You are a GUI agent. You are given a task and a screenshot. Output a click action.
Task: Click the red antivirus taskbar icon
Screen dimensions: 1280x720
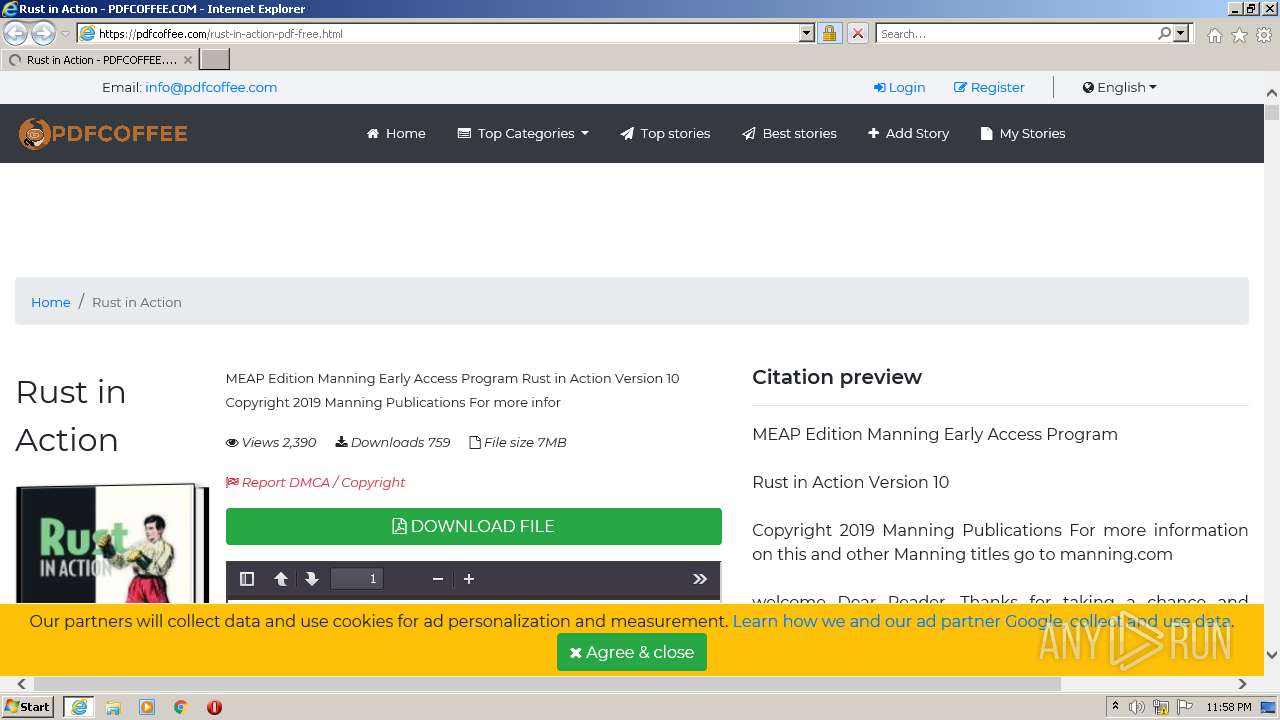pos(214,707)
